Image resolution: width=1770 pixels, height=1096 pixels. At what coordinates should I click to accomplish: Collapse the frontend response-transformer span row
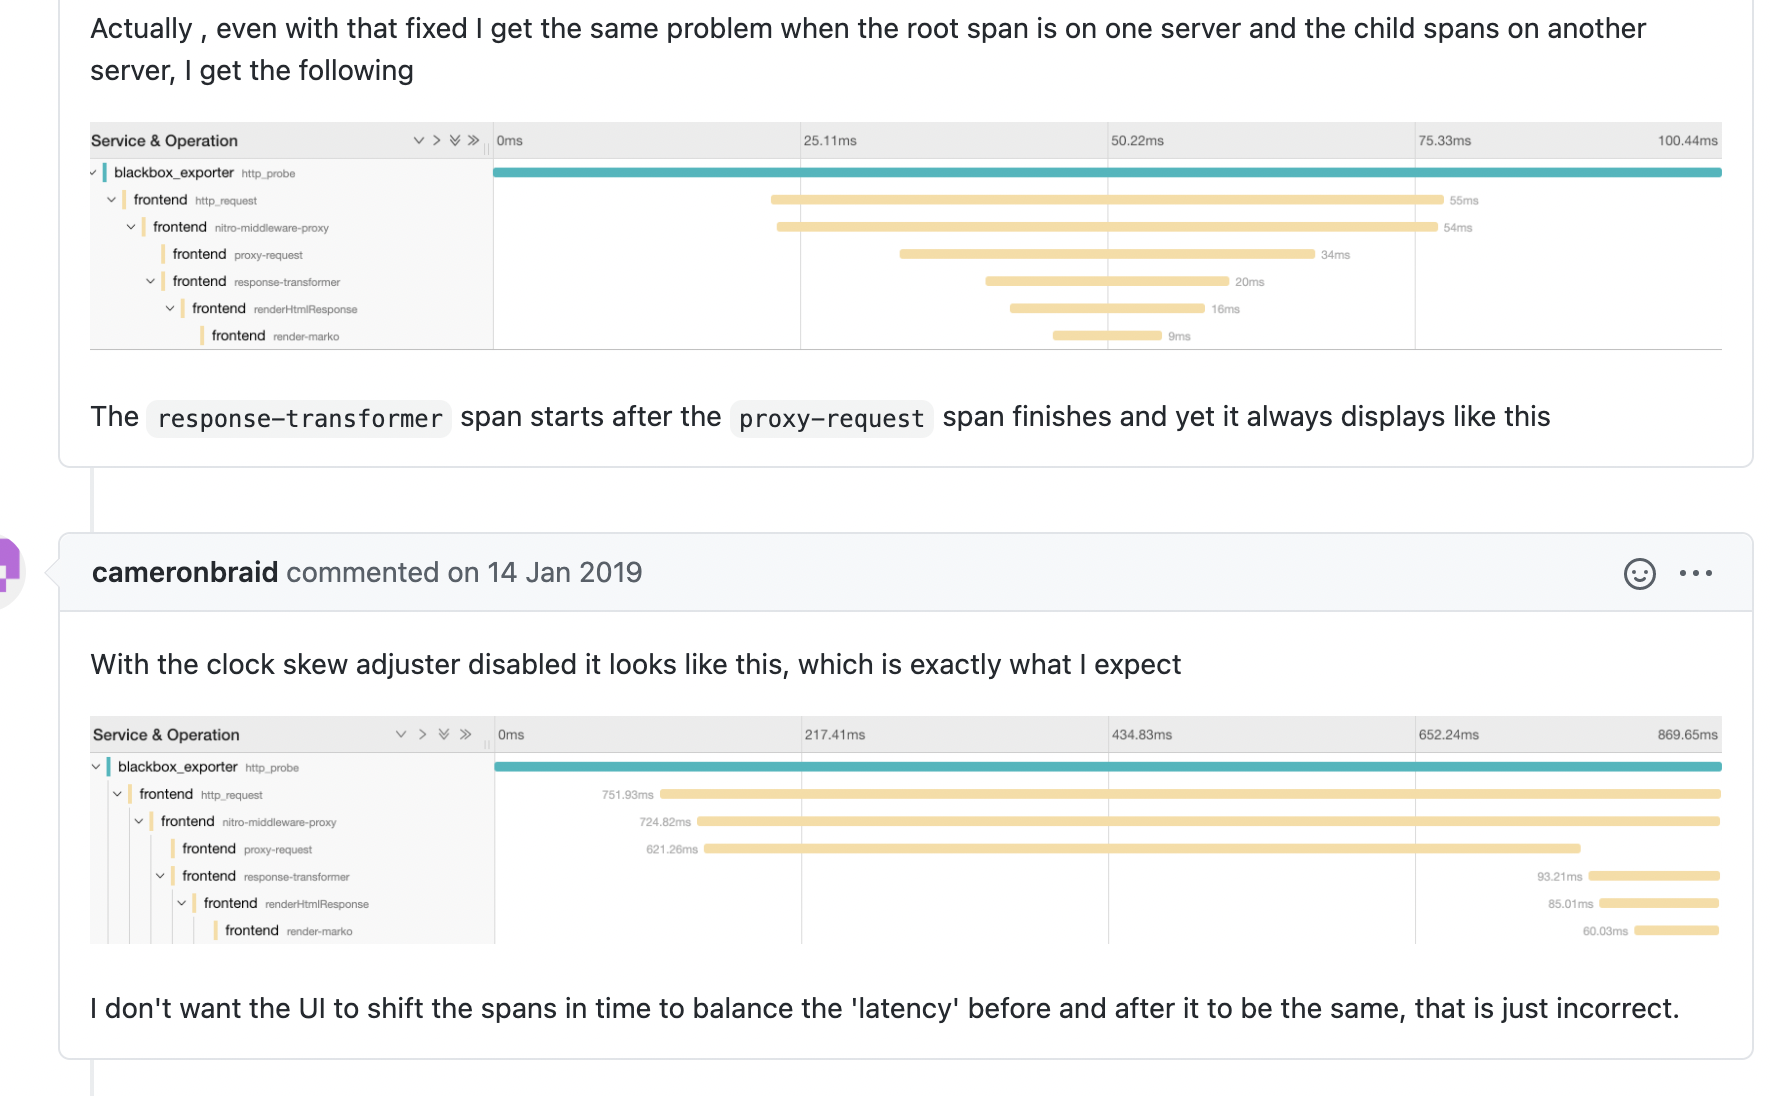coord(152,281)
